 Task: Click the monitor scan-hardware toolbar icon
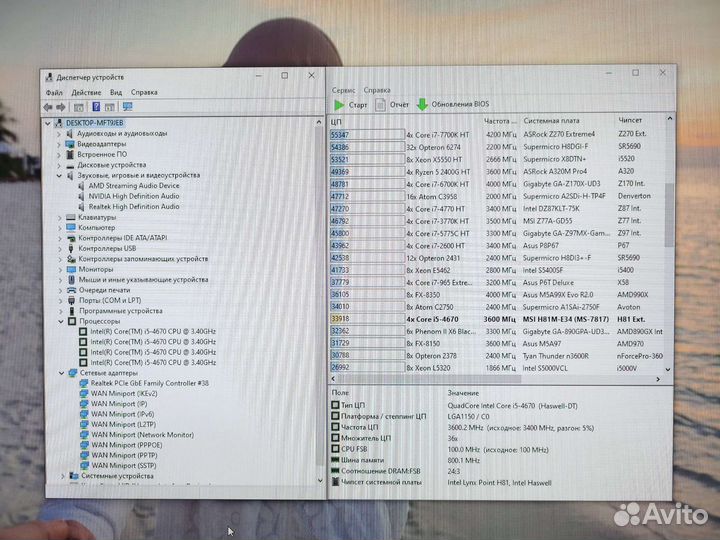tap(127, 107)
